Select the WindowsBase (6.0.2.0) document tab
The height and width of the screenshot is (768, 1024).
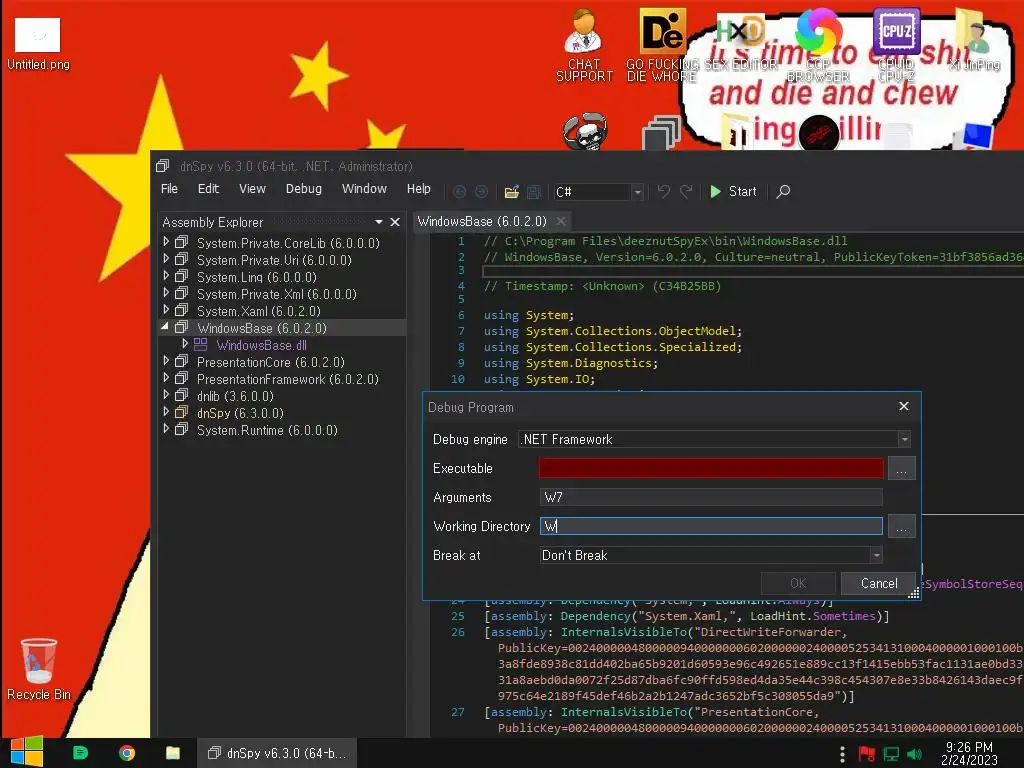pyautogui.click(x=482, y=221)
